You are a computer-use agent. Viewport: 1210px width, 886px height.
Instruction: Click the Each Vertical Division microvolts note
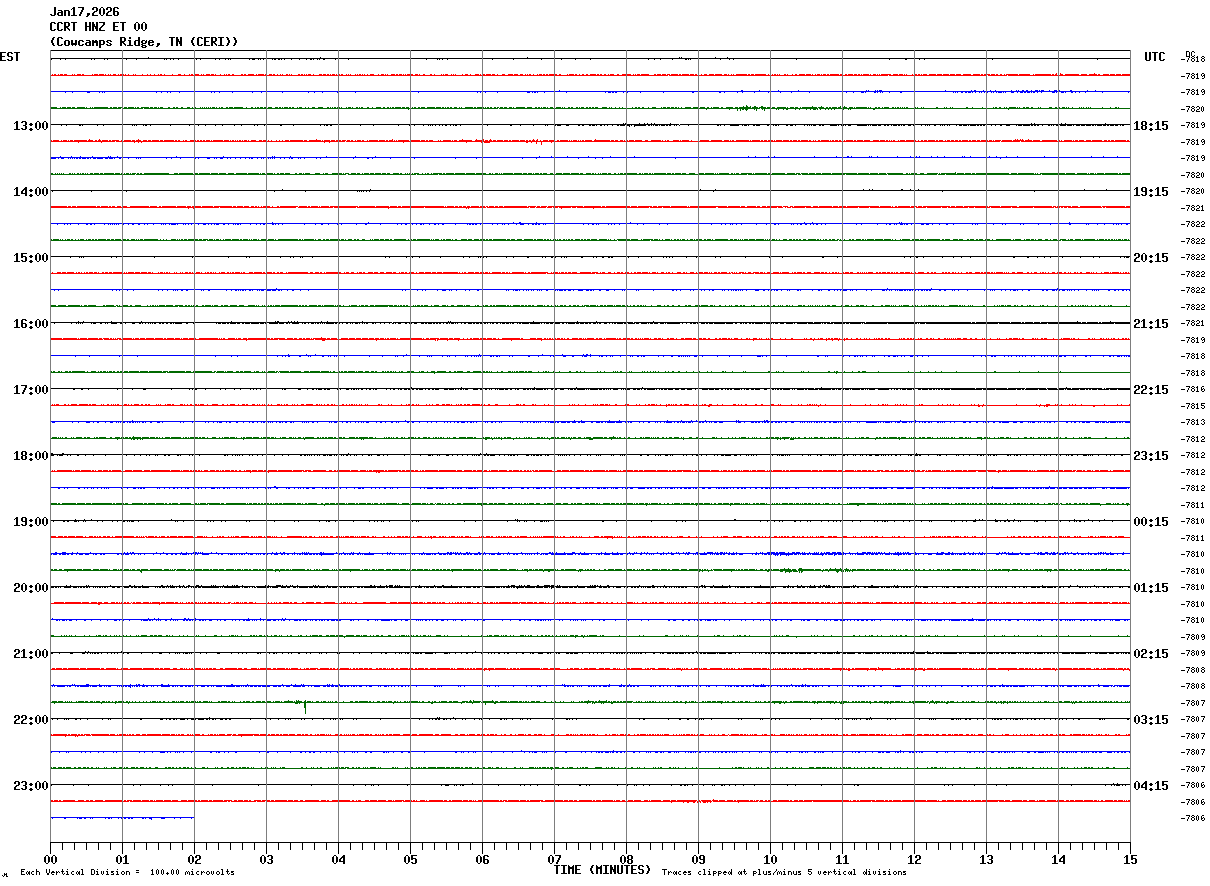[127, 873]
